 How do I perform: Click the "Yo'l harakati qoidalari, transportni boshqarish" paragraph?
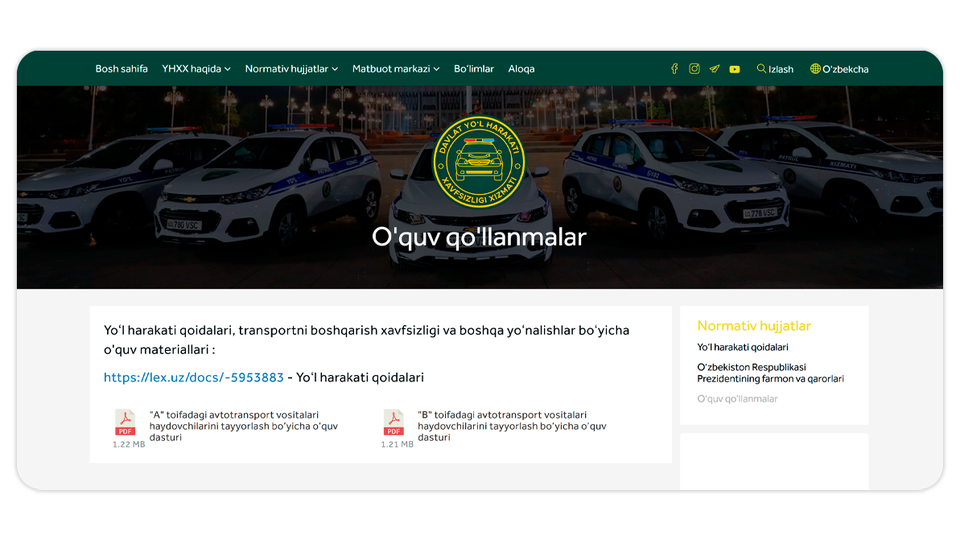coord(367,340)
